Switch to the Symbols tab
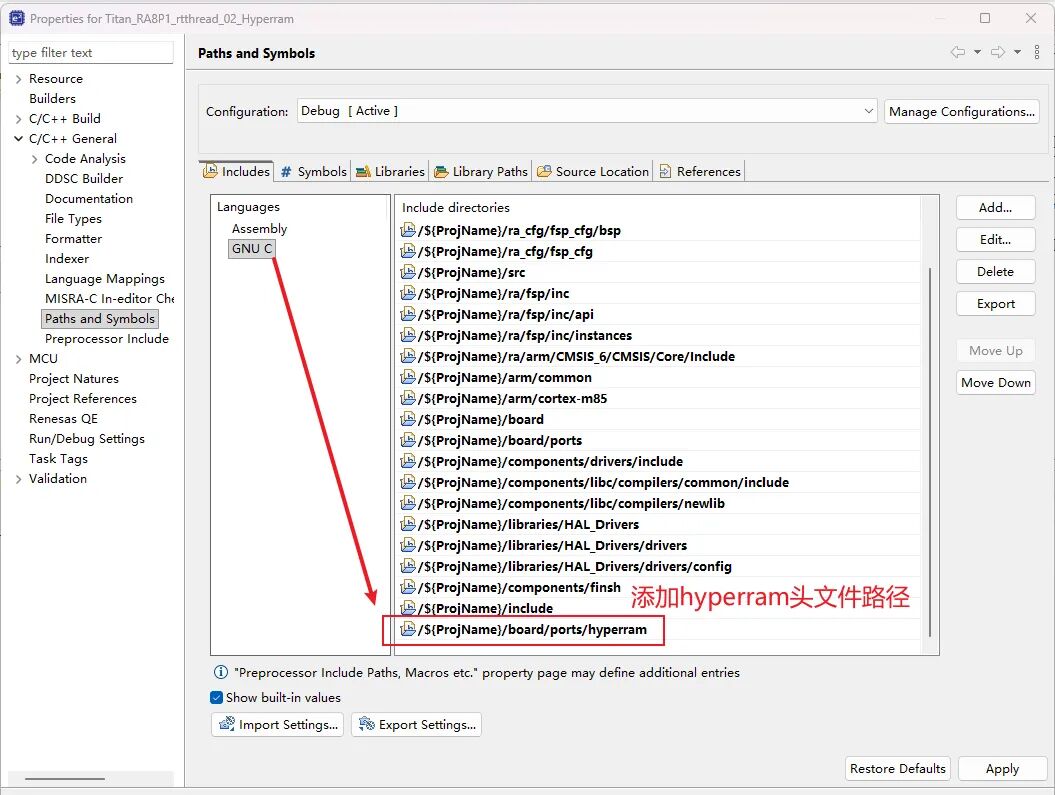The image size is (1055, 795). point(313,172)
